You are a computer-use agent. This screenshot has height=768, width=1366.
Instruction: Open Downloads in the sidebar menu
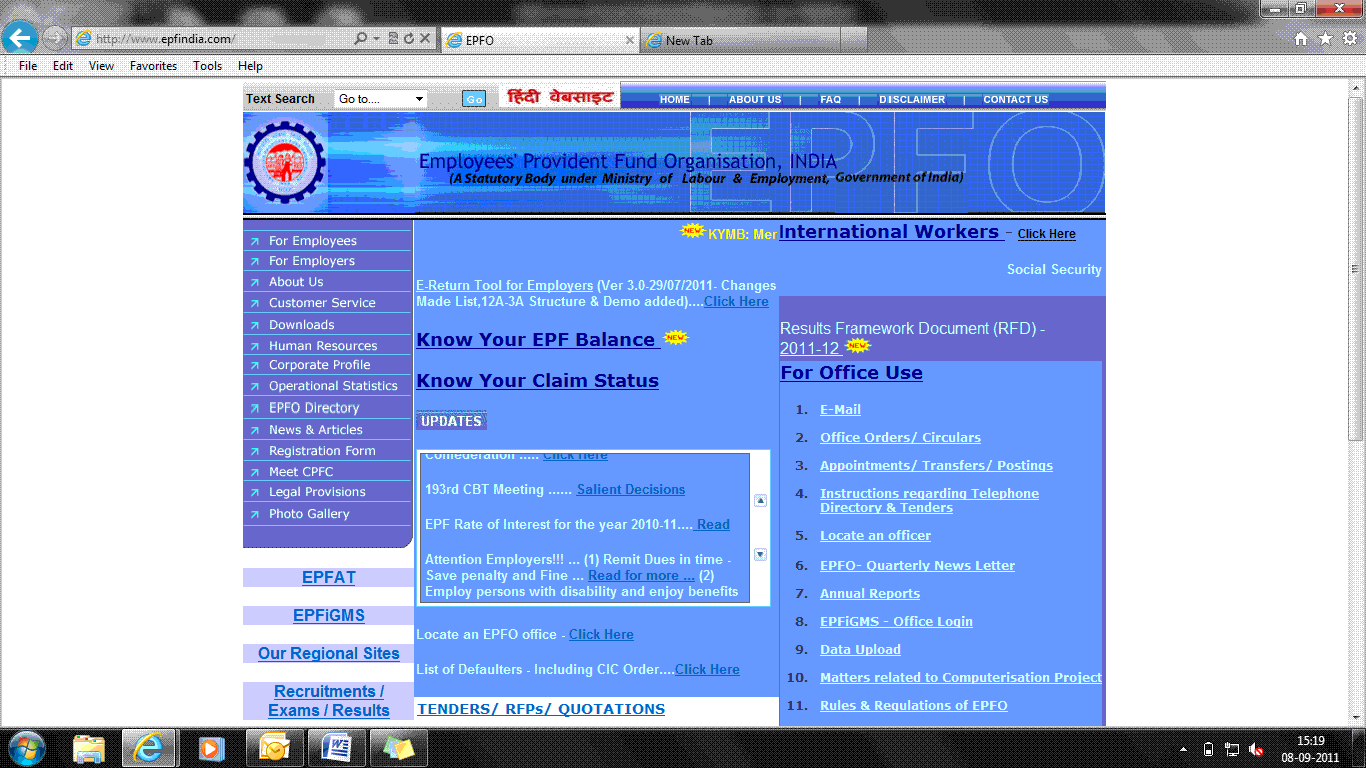point(301,325)
